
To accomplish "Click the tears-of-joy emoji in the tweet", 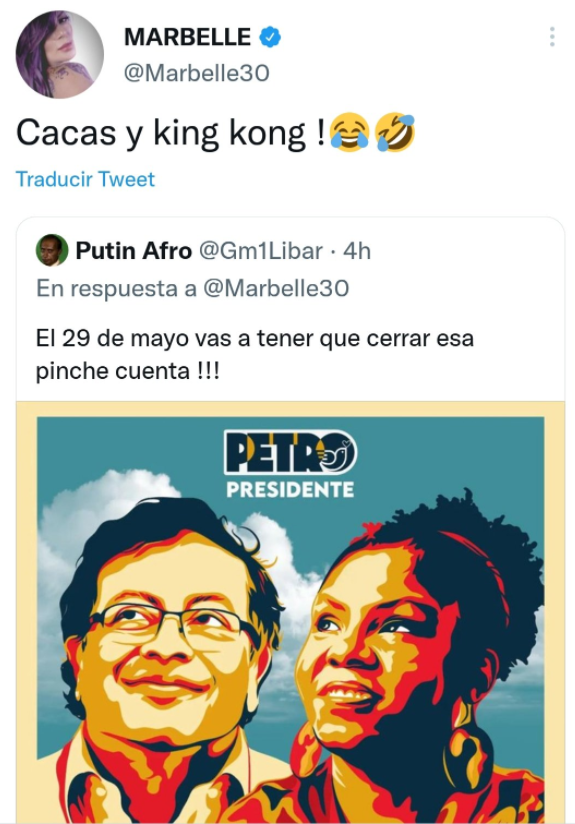I will 350,133.
